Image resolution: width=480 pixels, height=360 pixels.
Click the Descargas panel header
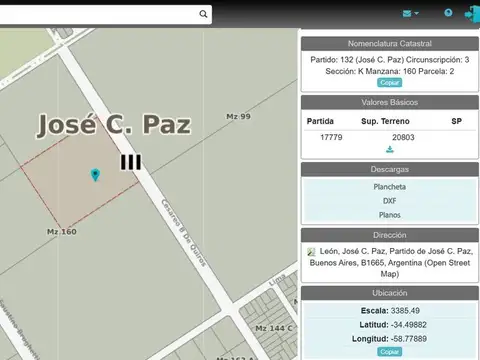[x=390, y=169]
